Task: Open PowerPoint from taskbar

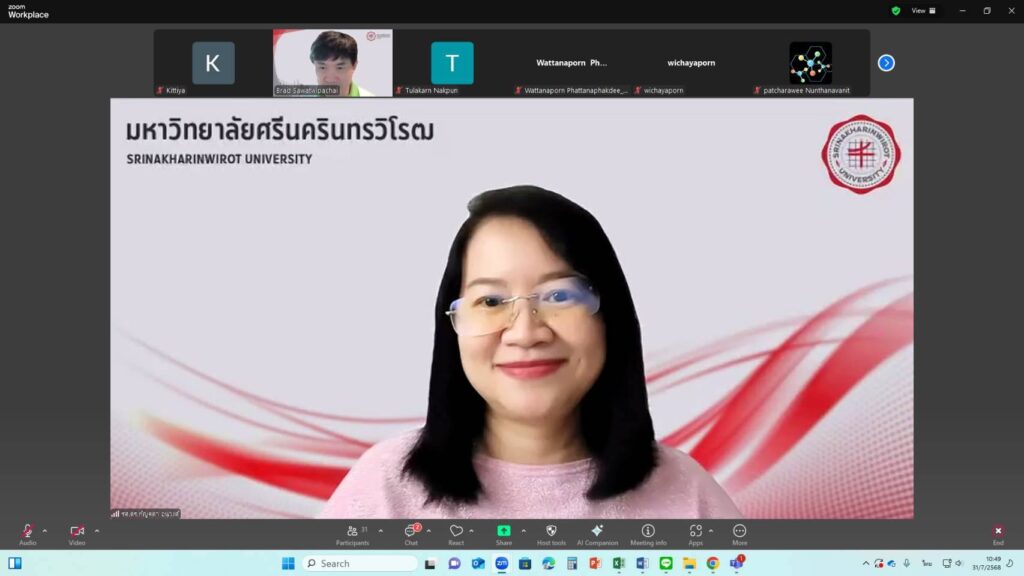Action: [x=595, y=564]
